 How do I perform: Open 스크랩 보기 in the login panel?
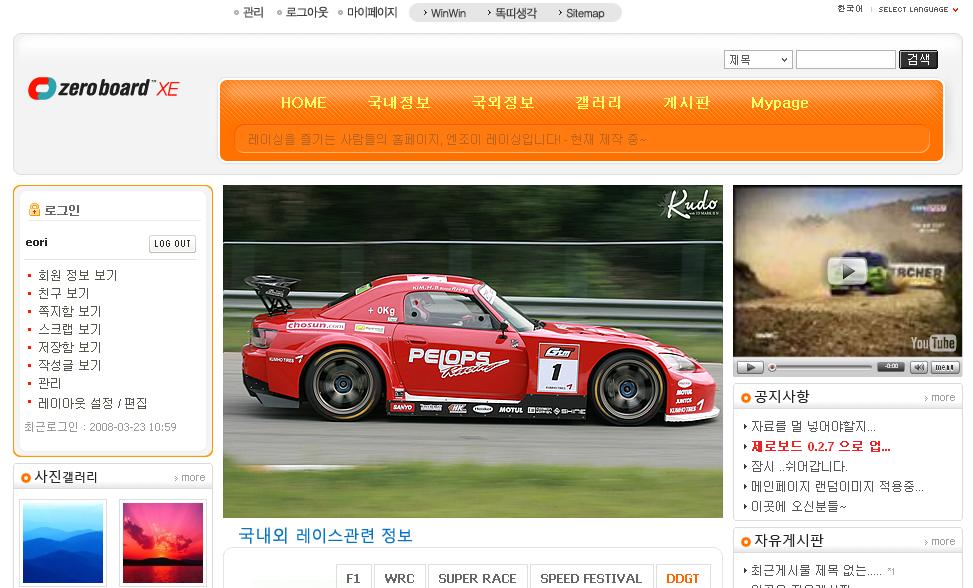[70, 329]
